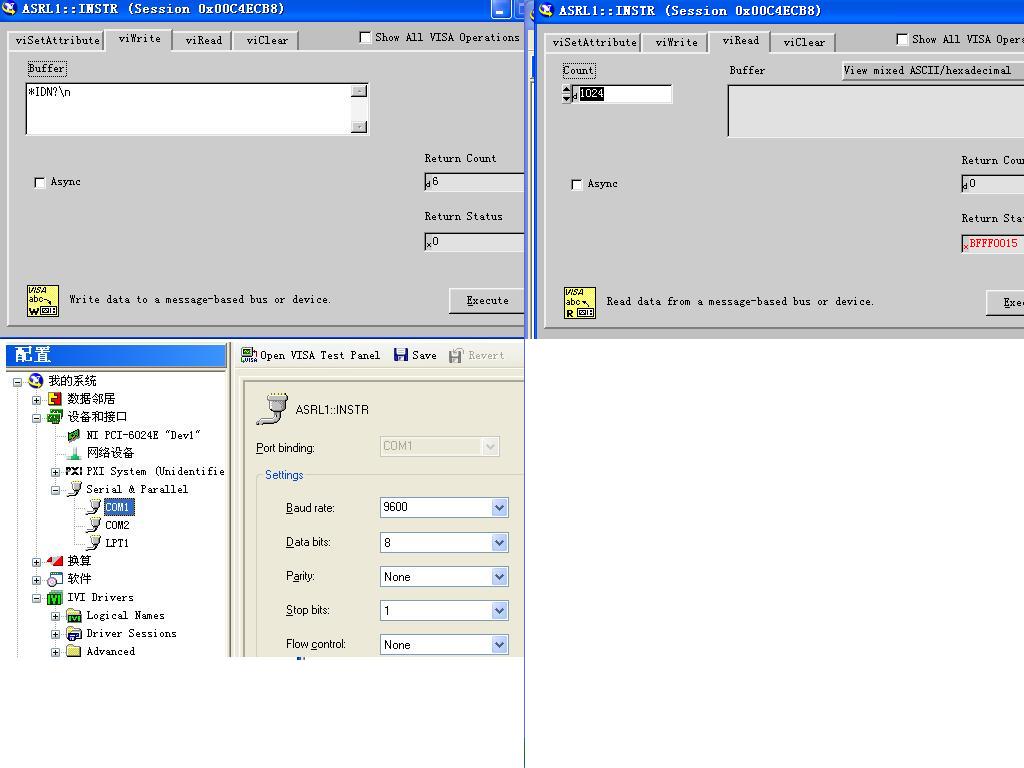Click the Revert icon in toolbar
This screenshot has width=1024, height=768.
[x=456, y=355]
